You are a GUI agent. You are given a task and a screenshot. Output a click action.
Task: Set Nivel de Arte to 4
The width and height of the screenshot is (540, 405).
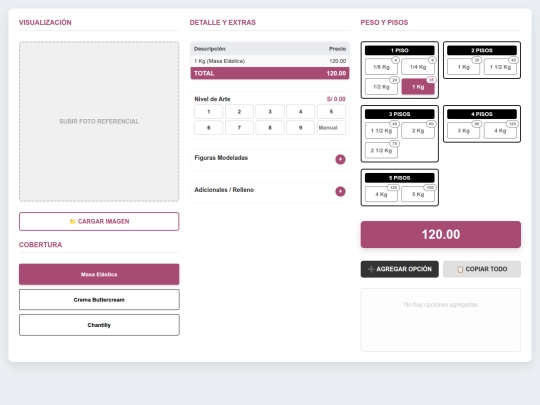pyautogui.click(x=301, y=112)
